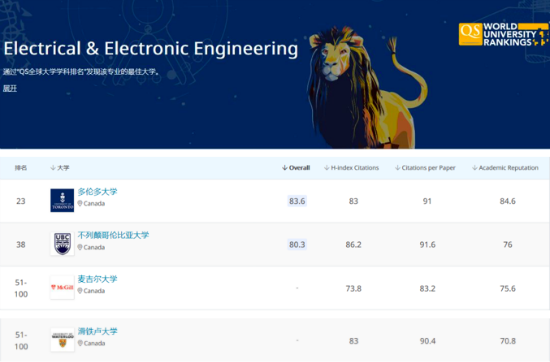Select the McGill University logo
550x362 pixels.
pyautogui.click(x=62, y=287)
